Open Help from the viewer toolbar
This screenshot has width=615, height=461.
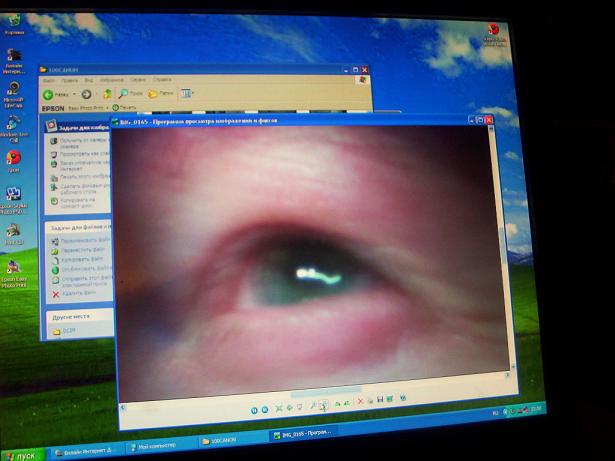403,398
